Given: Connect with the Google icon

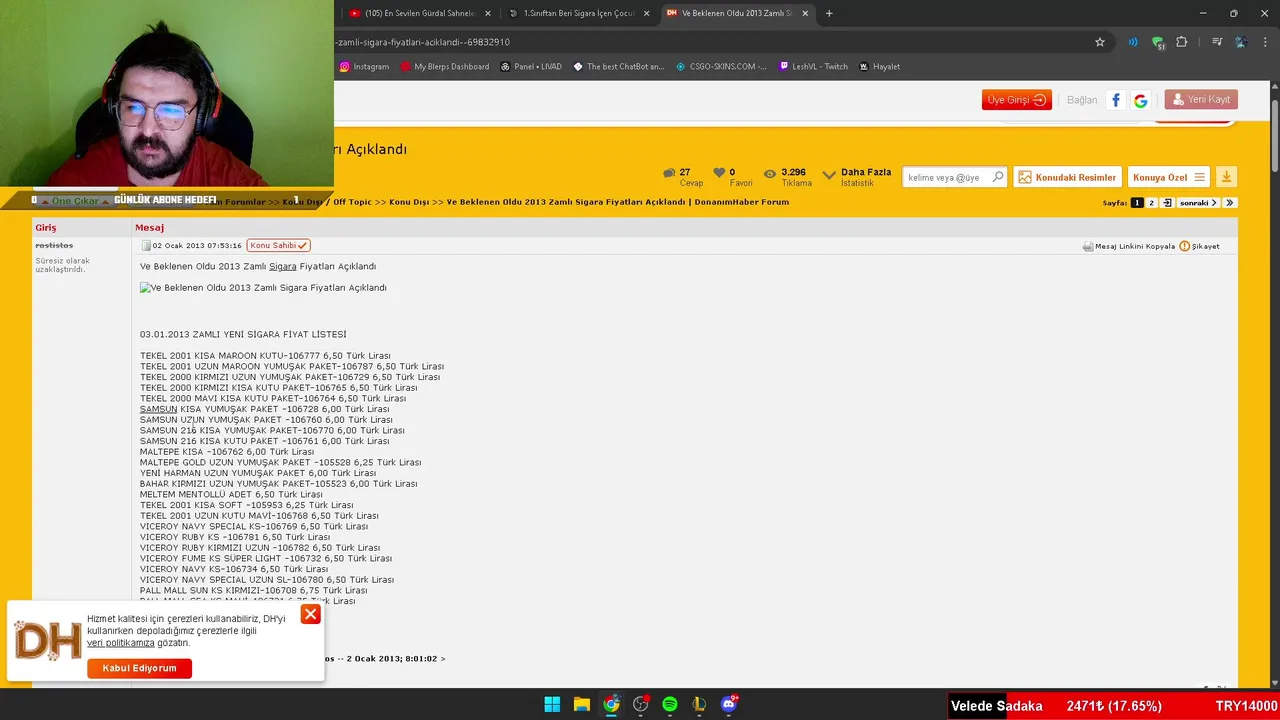Looking at the screenshot, I should [1140, 100].
